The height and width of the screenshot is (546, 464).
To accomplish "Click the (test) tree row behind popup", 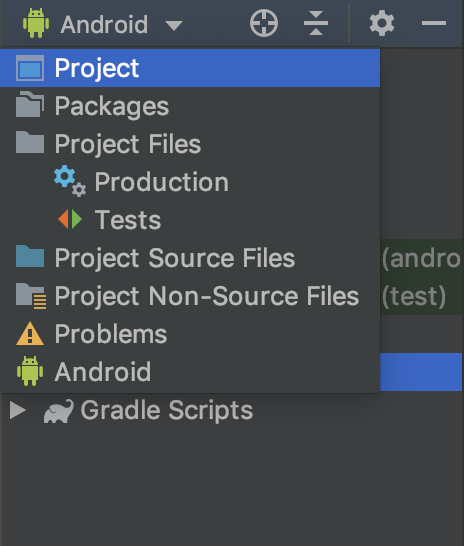I will pyautogui.click(x=422, y=296).
